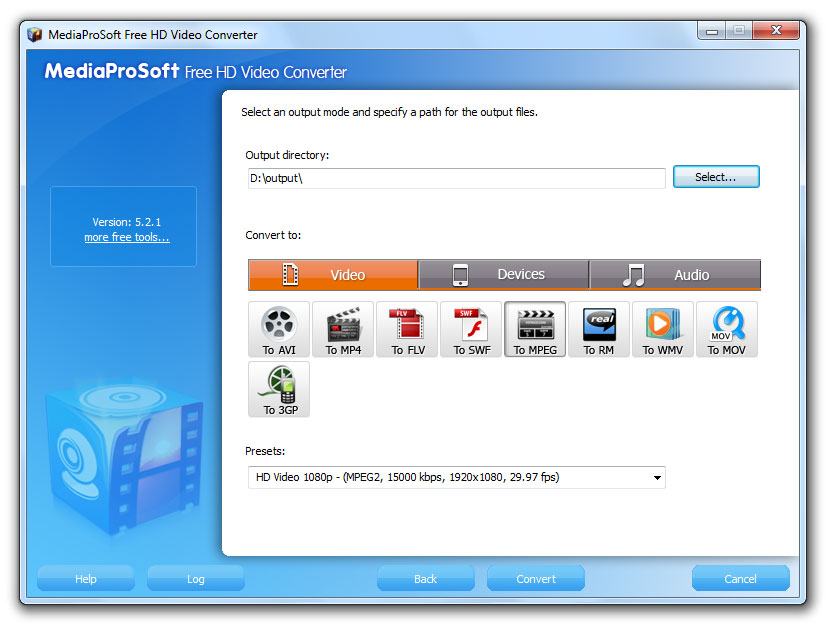Screen dimensions: 829x624
Task: Cancel the conversion wizard
Action: pos(741,579)
